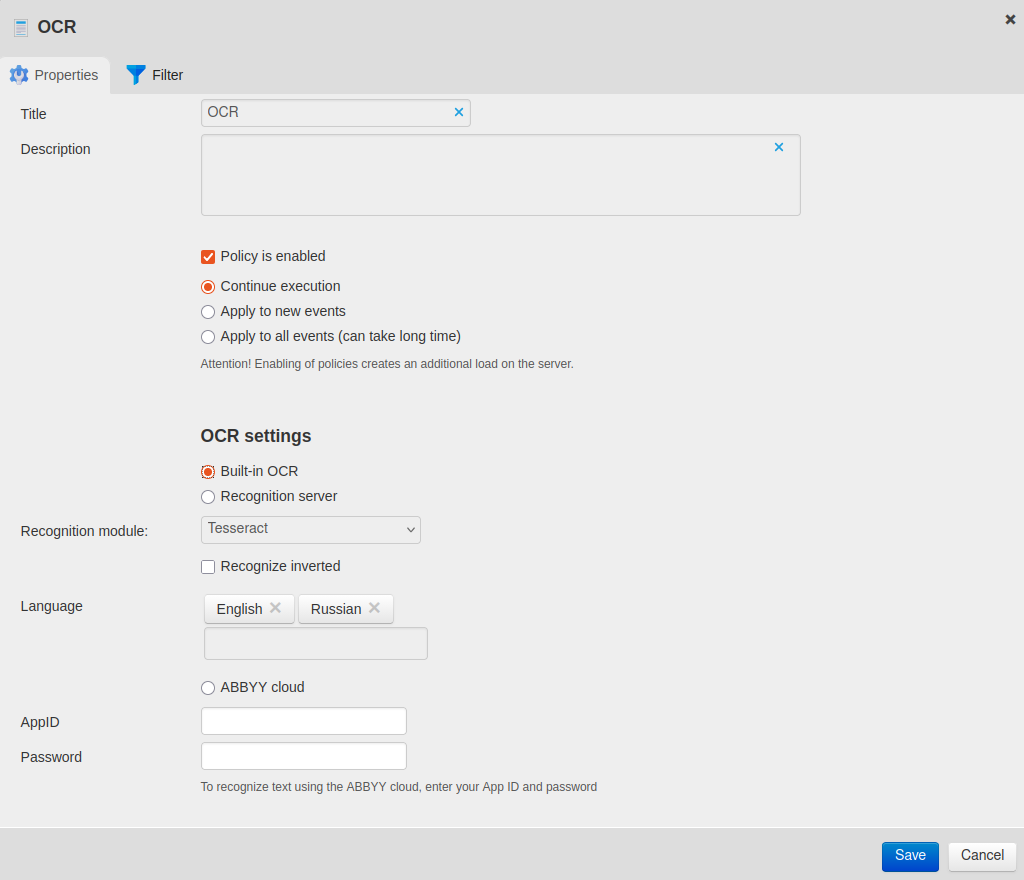Image resolution: width=1024 pixels, height=880 pixels.
Task: Click the Cancel button
Action: click(982, 856)
